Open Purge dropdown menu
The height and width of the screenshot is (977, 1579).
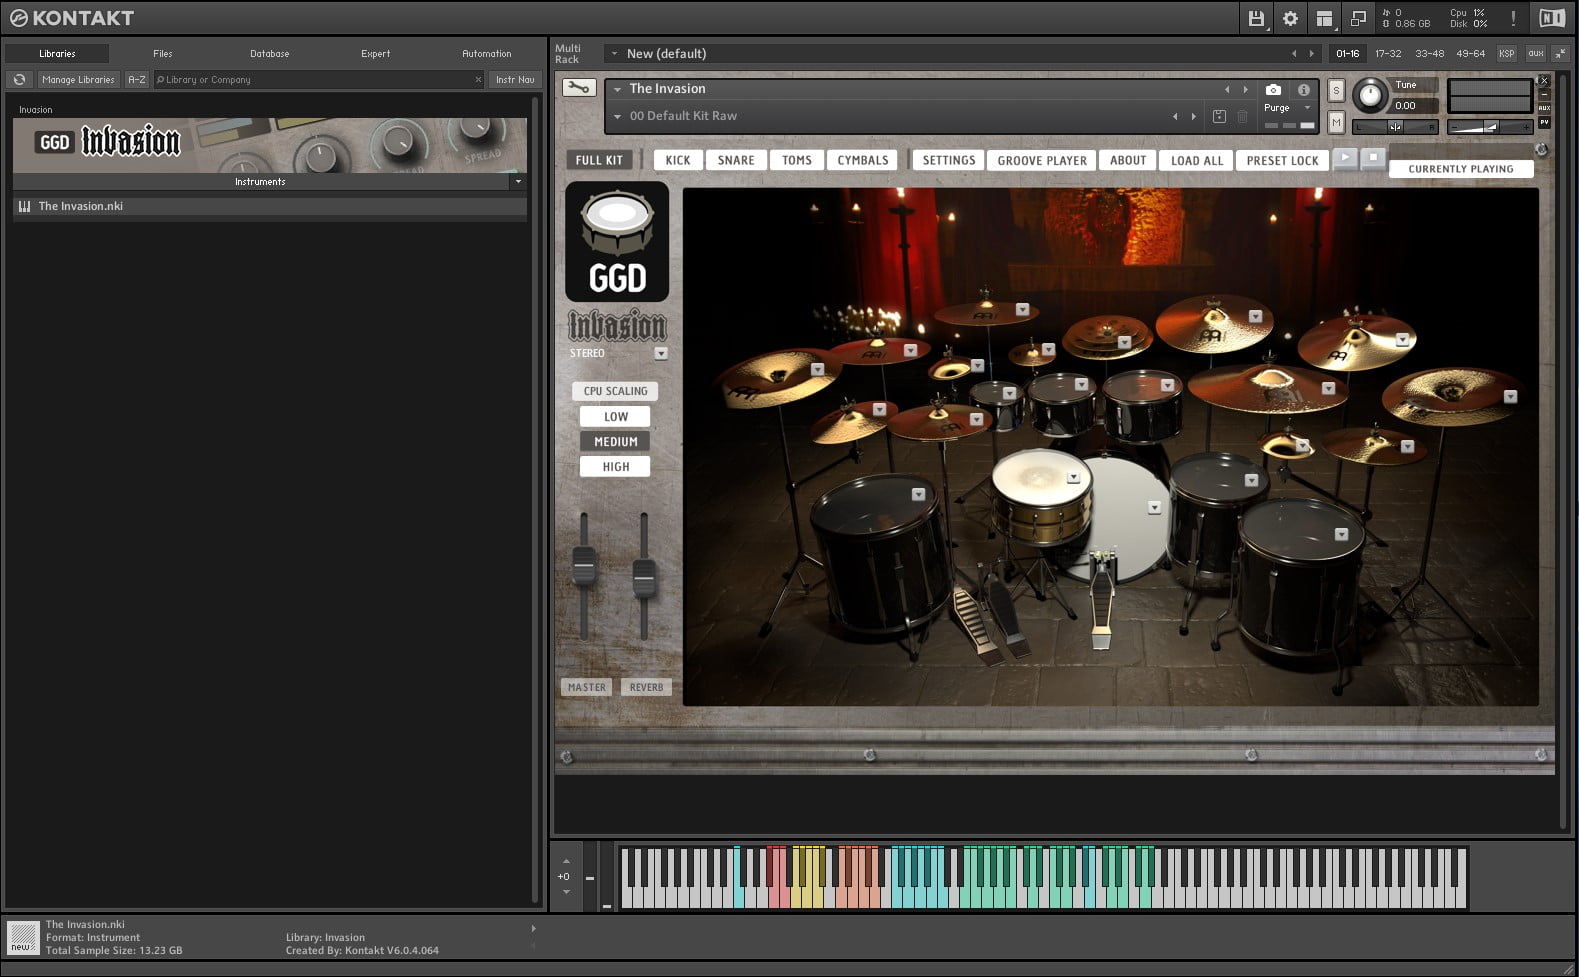pos(1307,107)
